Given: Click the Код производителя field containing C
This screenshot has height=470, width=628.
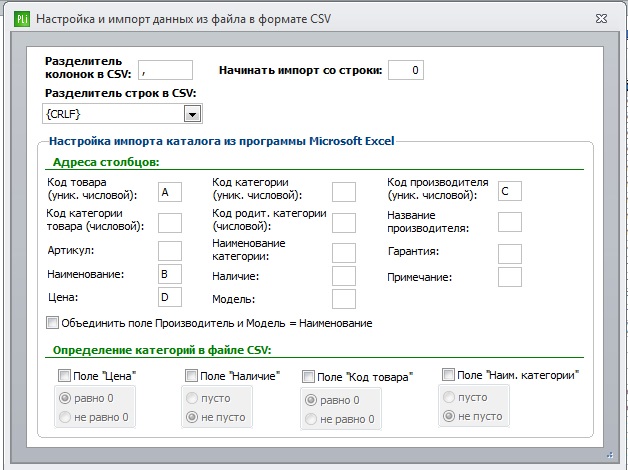Looking at the screenshot, I should click(x=510, y=191).
